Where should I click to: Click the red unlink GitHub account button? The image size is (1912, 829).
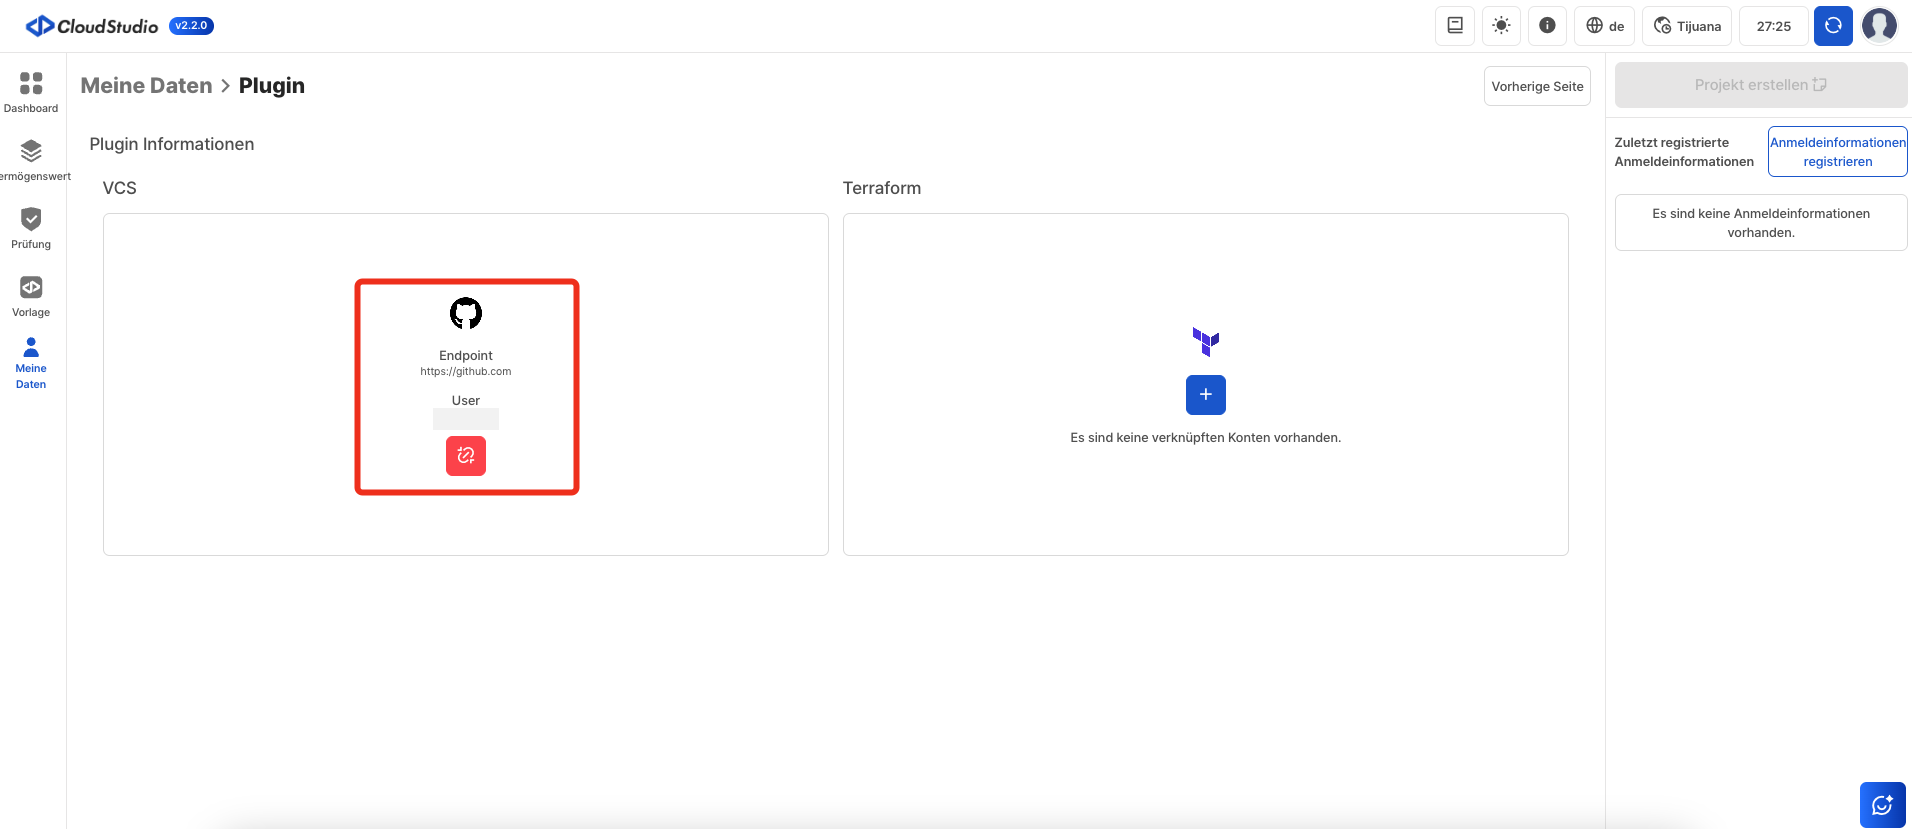pos(466,456)
